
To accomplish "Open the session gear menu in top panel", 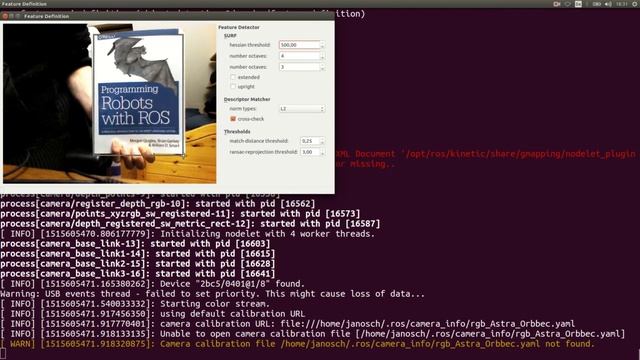I will pos(635,4).
